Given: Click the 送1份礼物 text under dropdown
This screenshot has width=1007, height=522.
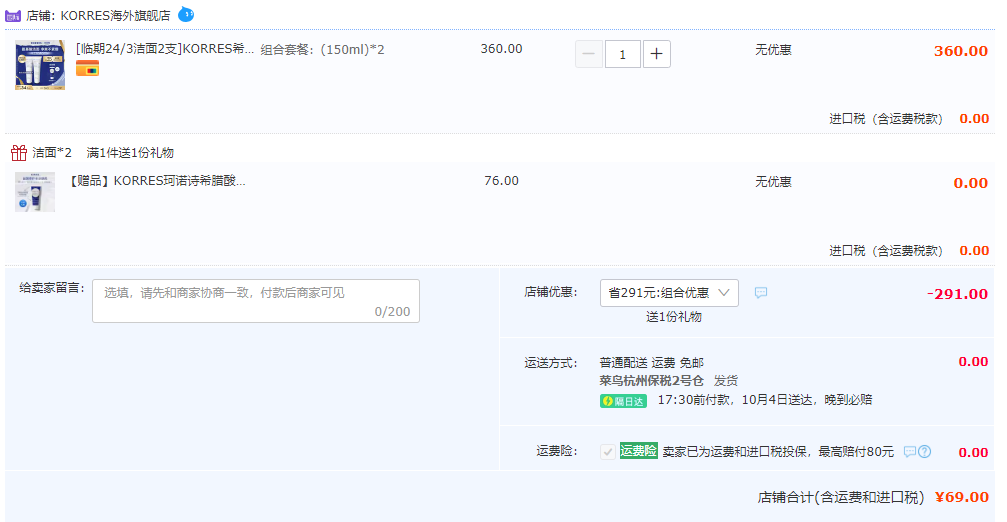Looking at the screenshot, I should click(674, 317).
